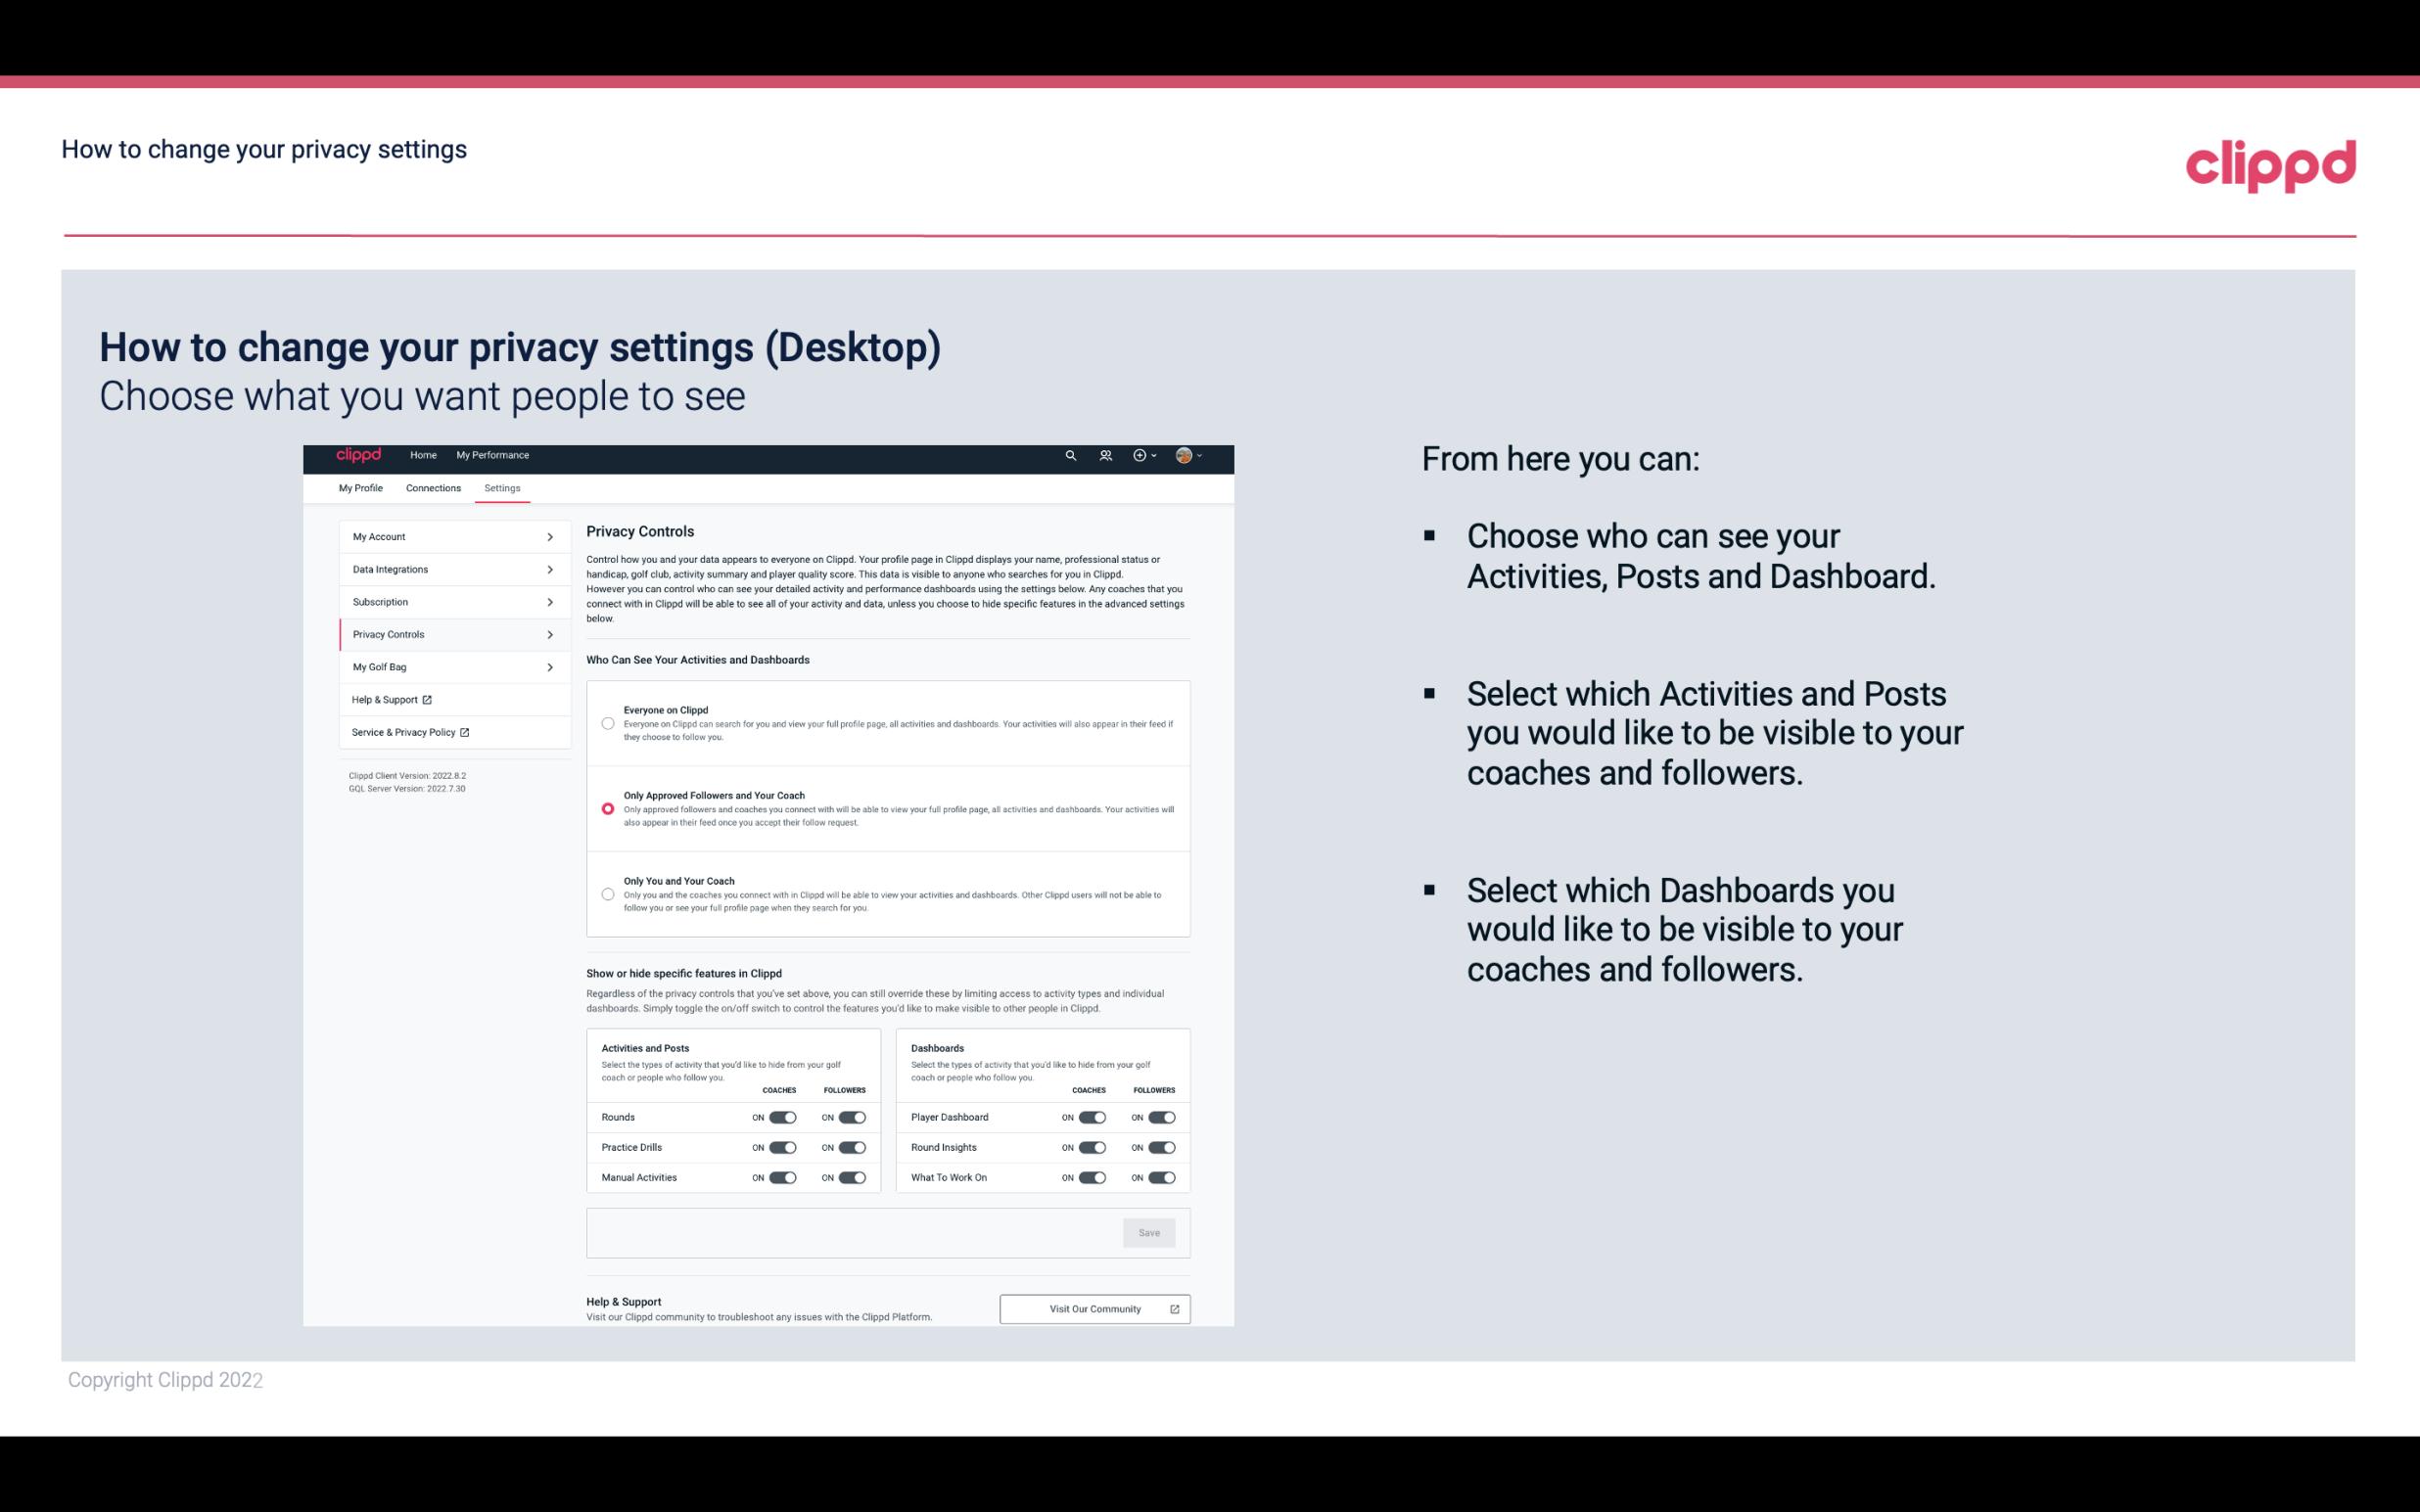This screenshot has height=1512, width=2420.
Task: Select the My Profile tab icon
Action: click(360, 487)
